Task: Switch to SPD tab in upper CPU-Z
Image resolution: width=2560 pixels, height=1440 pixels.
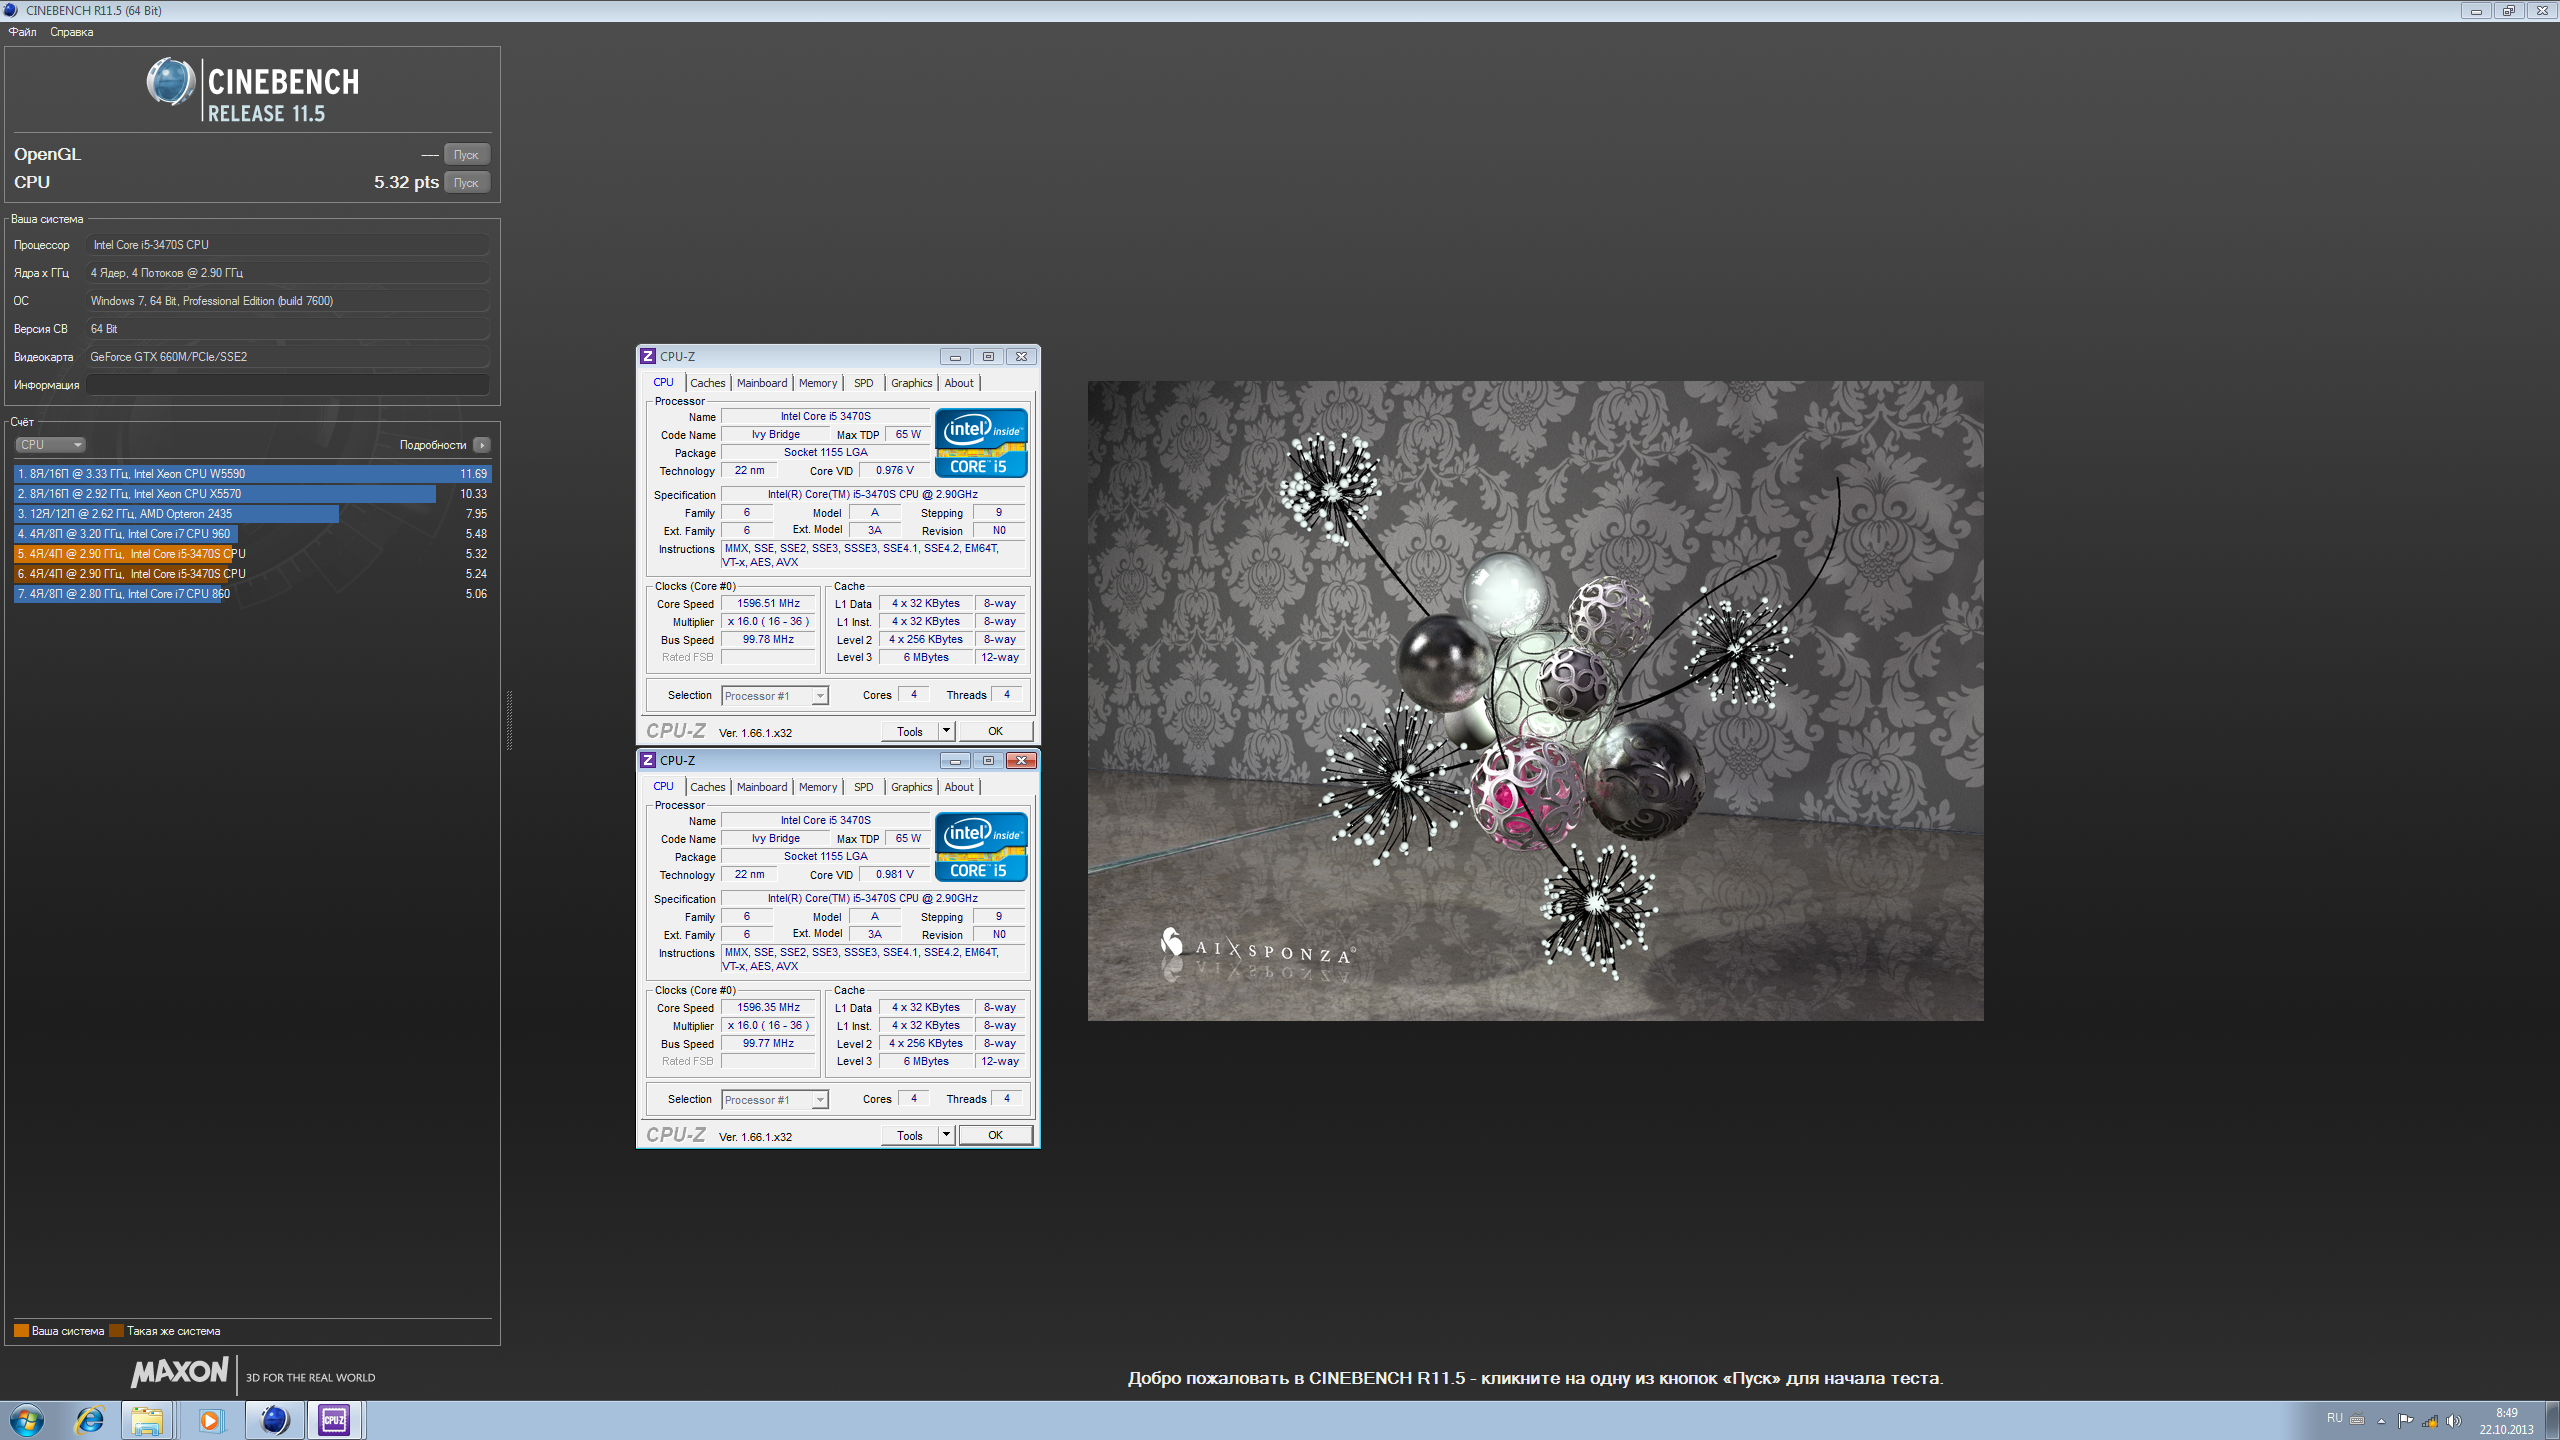Action: (x=864, y=383)
